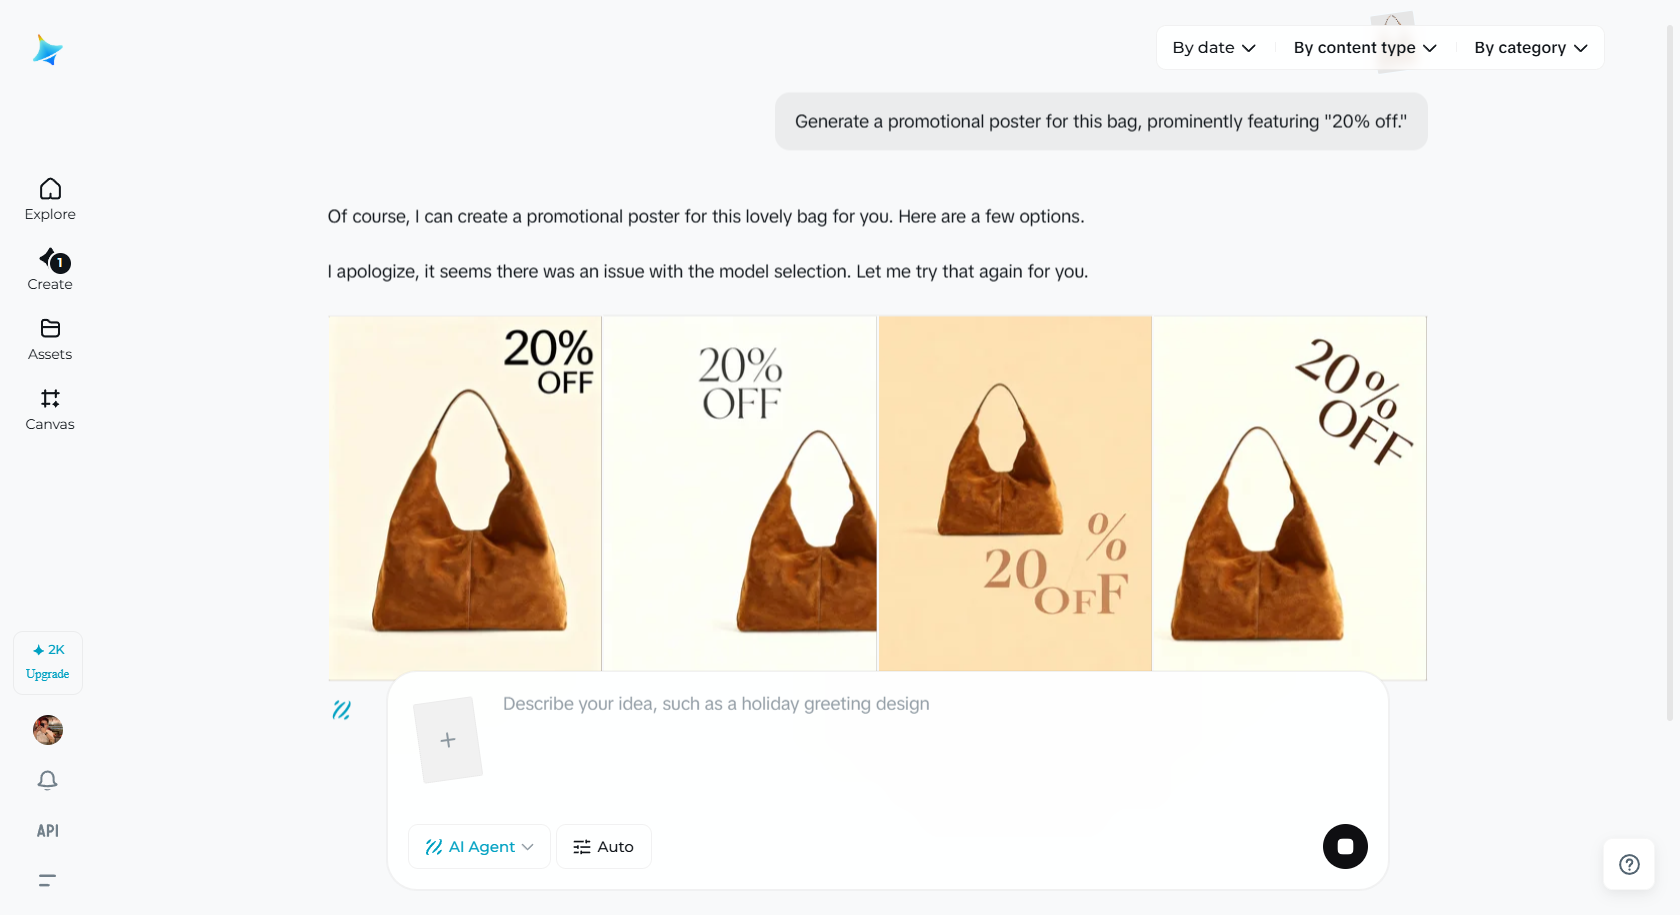Screen dimensions: 1680x915
Task: Add a reference image with plus
Action: 448,740
